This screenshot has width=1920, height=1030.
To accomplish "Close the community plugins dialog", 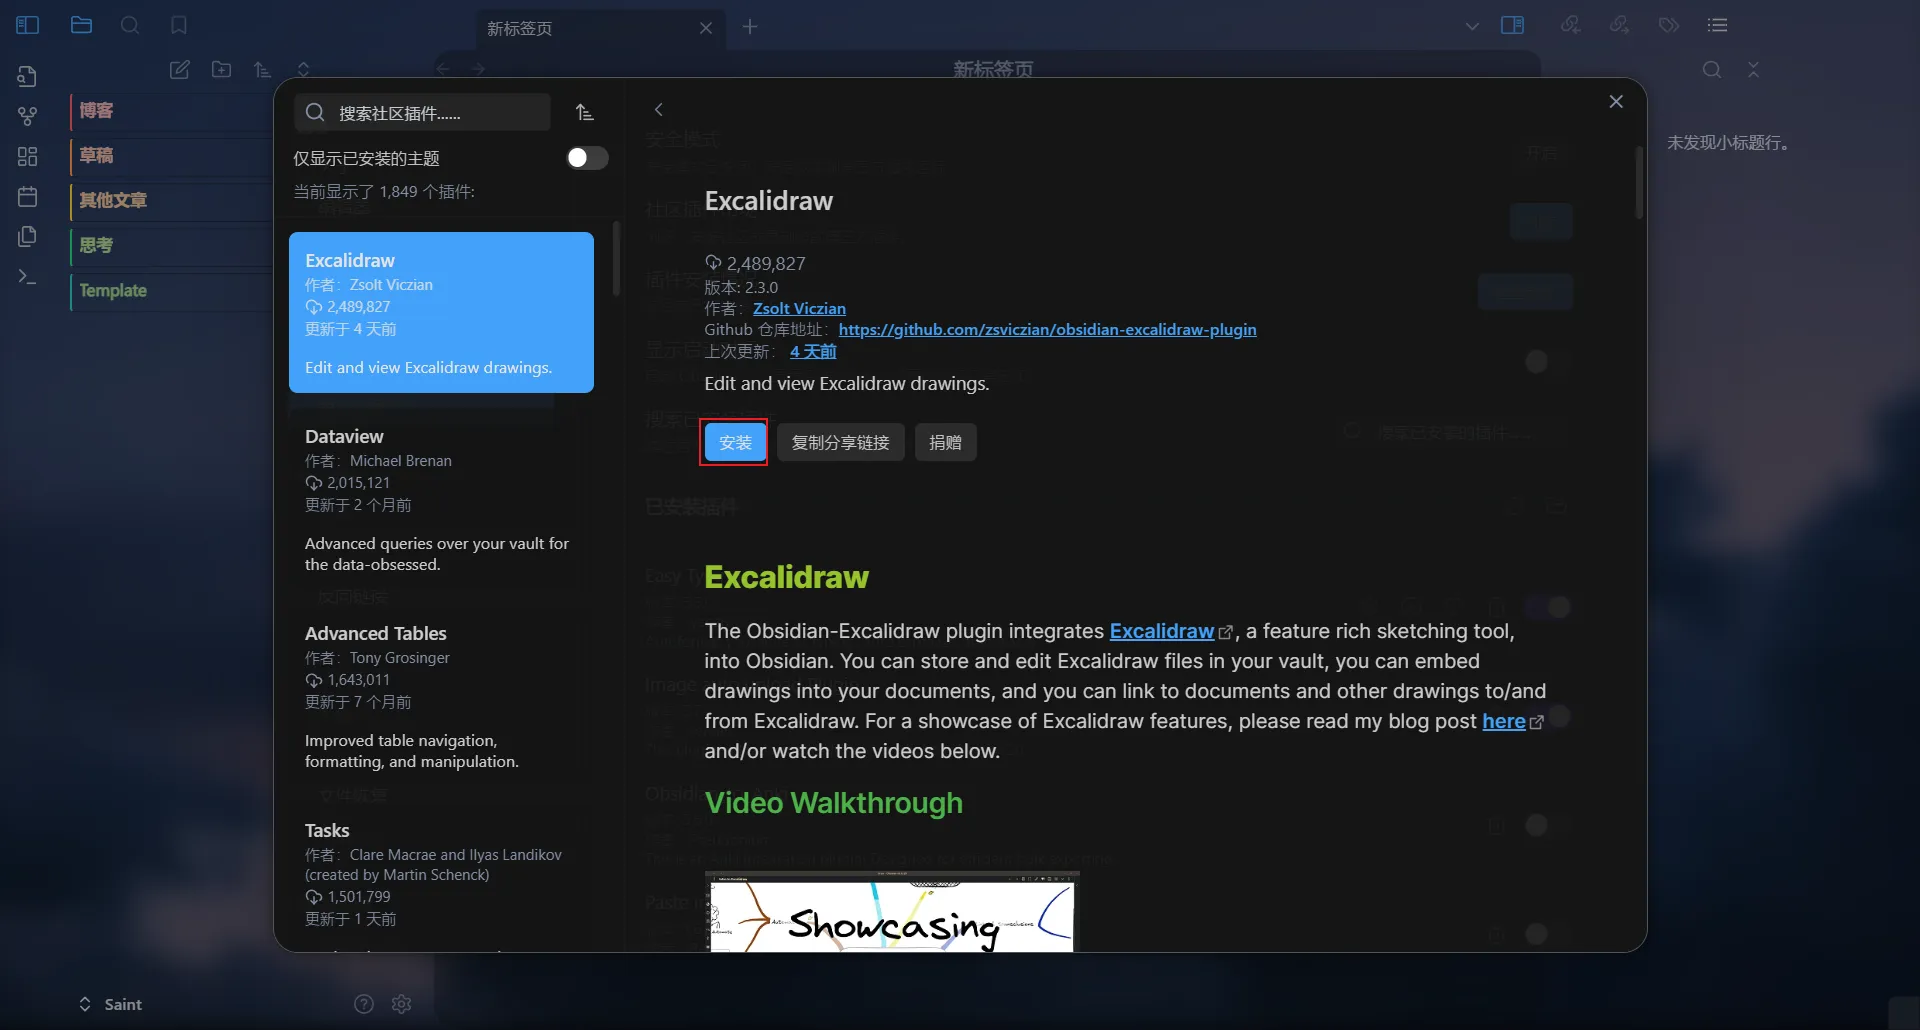I will coord(1616,102).
